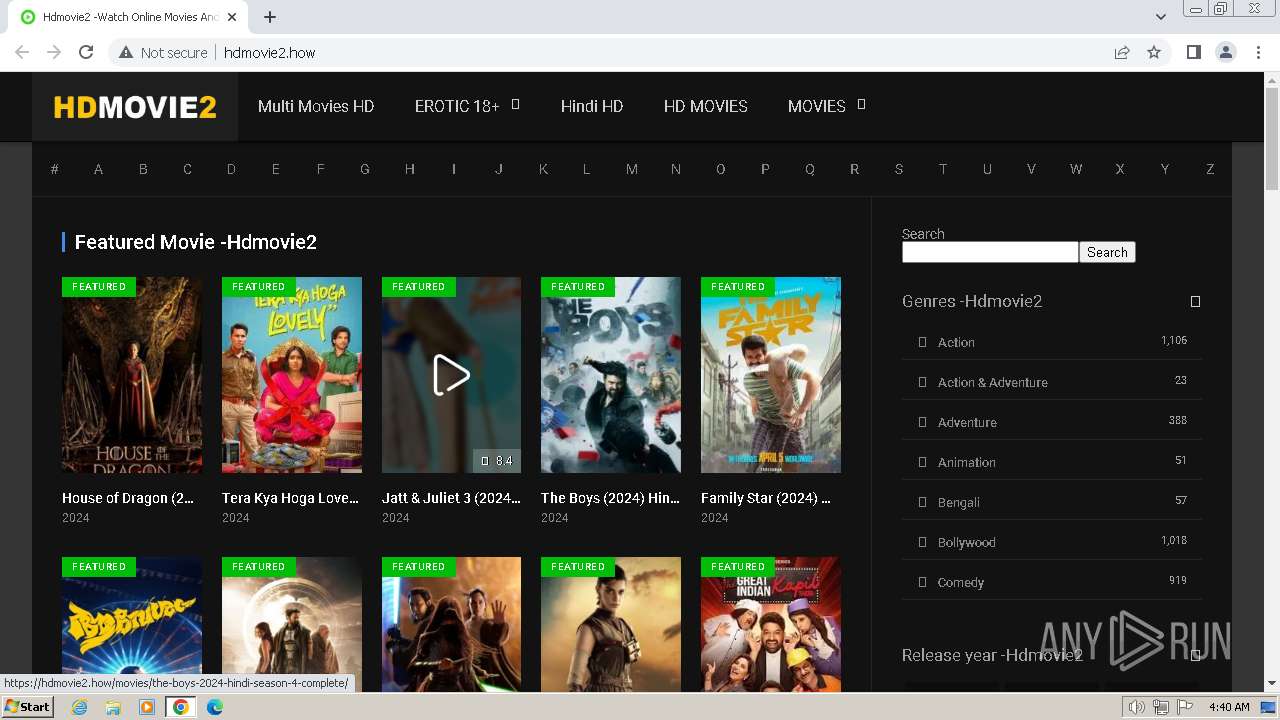Screen dimensions: 1280x720
Task: Filter movies by letter S
Action: pos(898,169)
